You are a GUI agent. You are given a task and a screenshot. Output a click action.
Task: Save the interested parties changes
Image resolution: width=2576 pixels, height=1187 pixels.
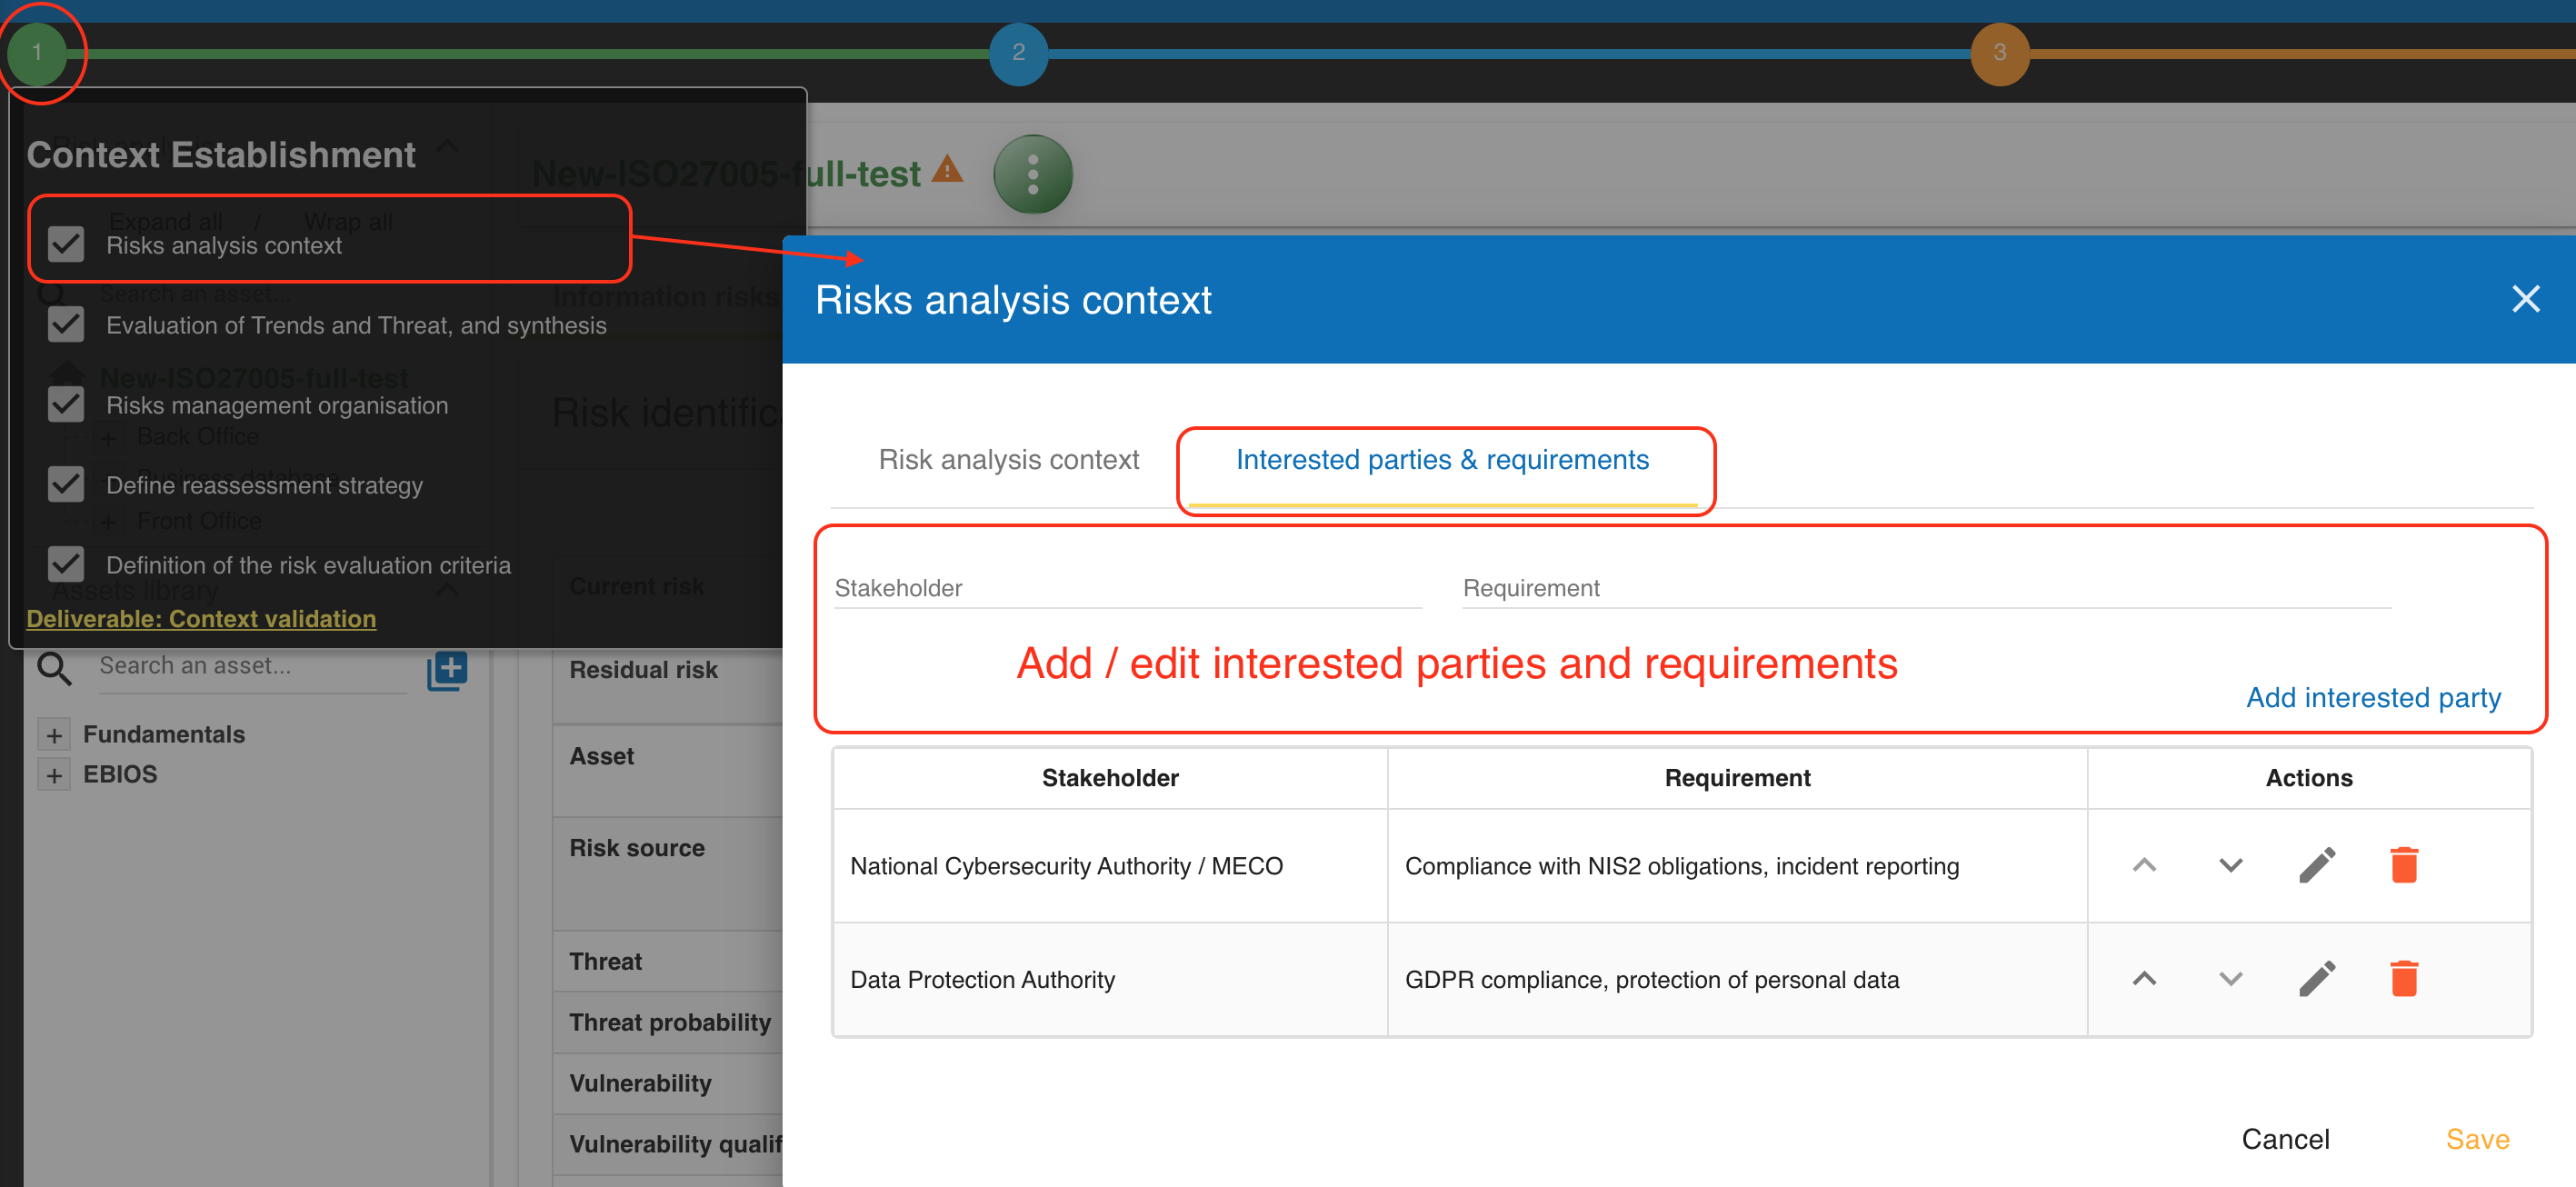(x=2477, y=1139)
